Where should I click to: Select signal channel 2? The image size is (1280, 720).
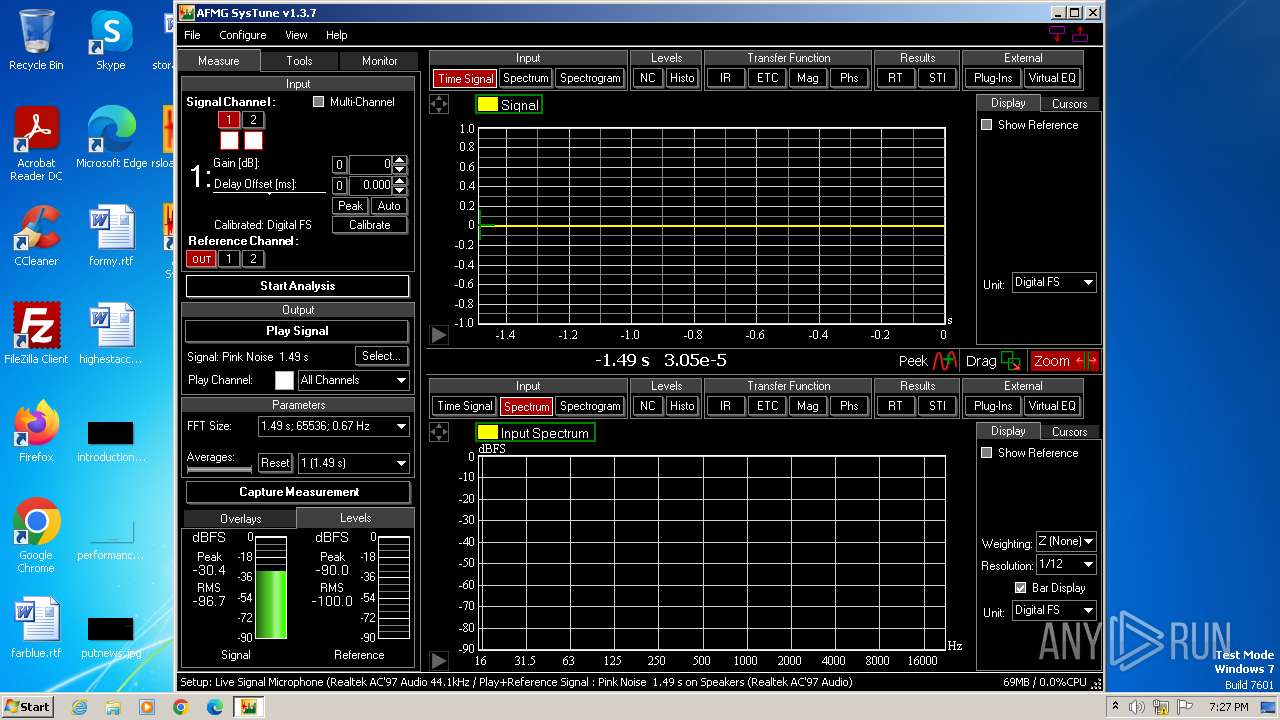click(254, 120)
